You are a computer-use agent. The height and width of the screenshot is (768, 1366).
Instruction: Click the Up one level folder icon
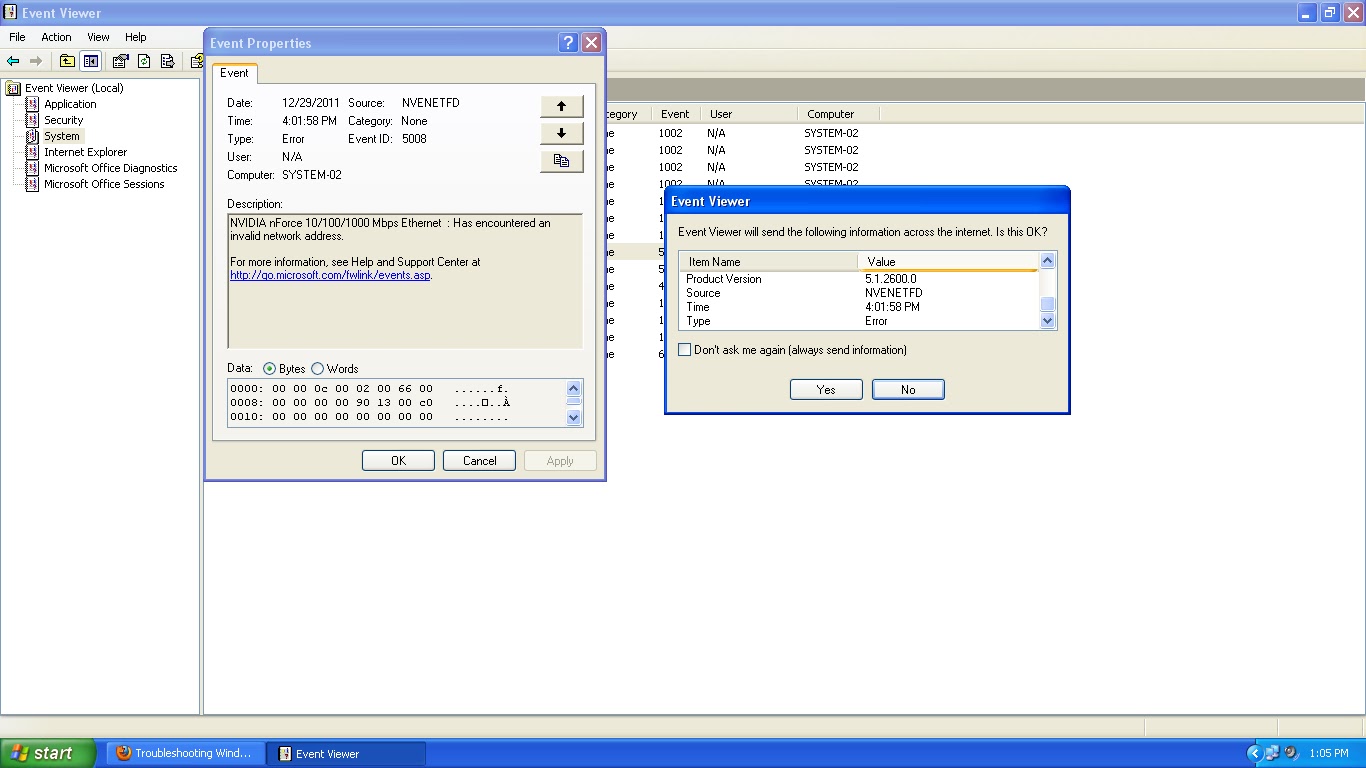pyautogui.click(x=67, y=61)
